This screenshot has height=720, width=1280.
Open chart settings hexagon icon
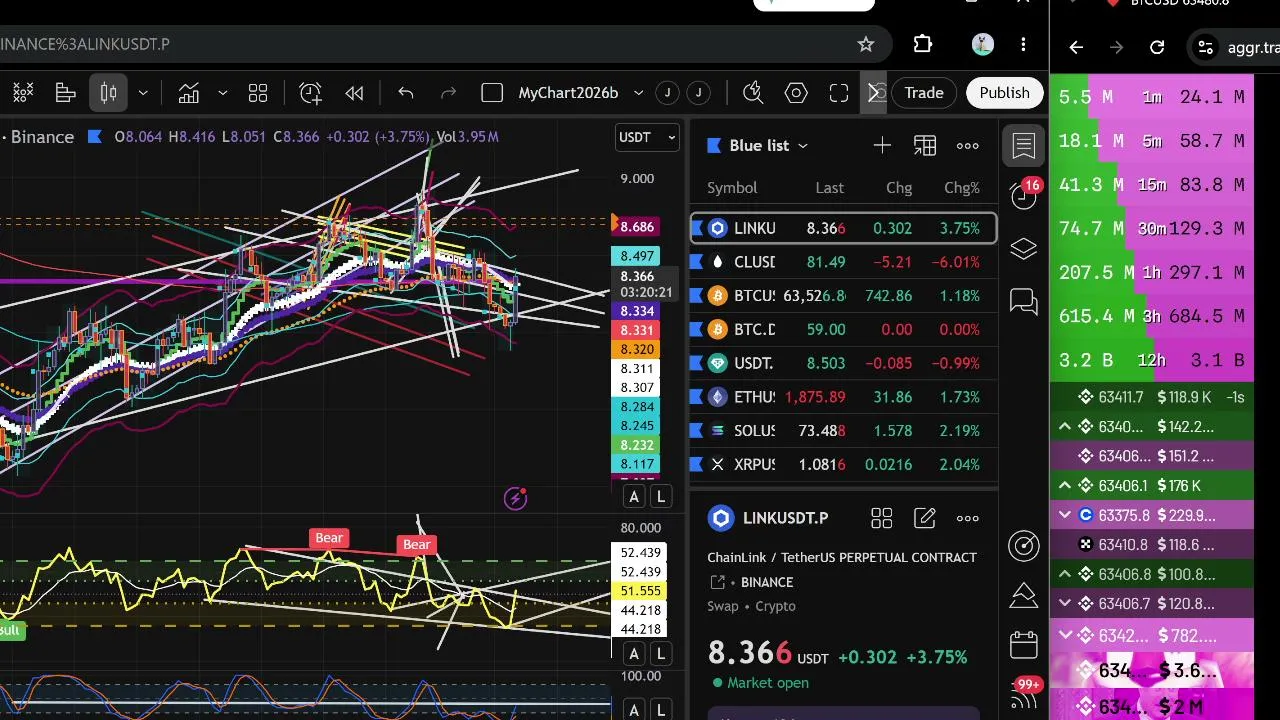tap(796, 93)
